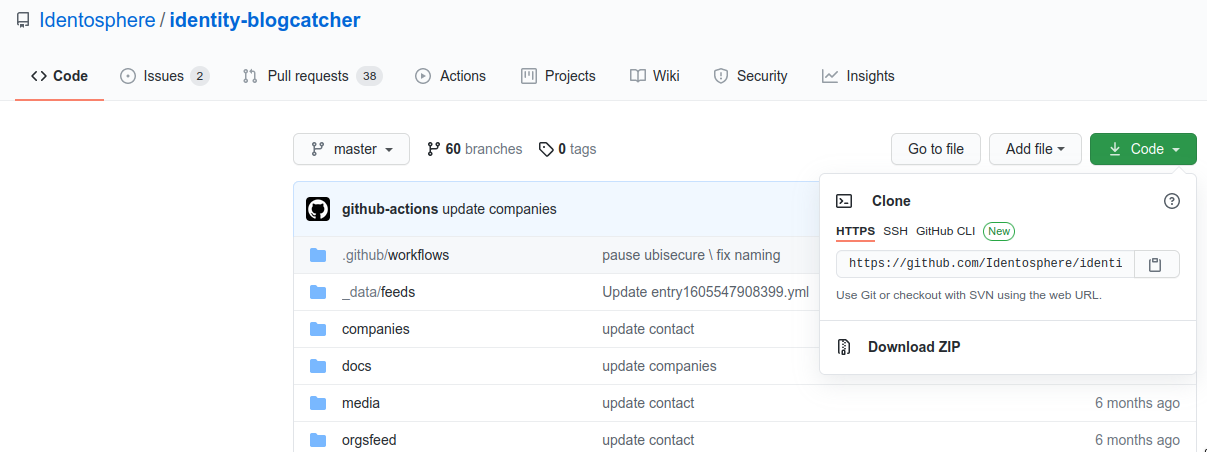This screenshot has width=1207, height=452.
Task: Copy the clone URL to clipboard
Action: [x=1155, y=264]
